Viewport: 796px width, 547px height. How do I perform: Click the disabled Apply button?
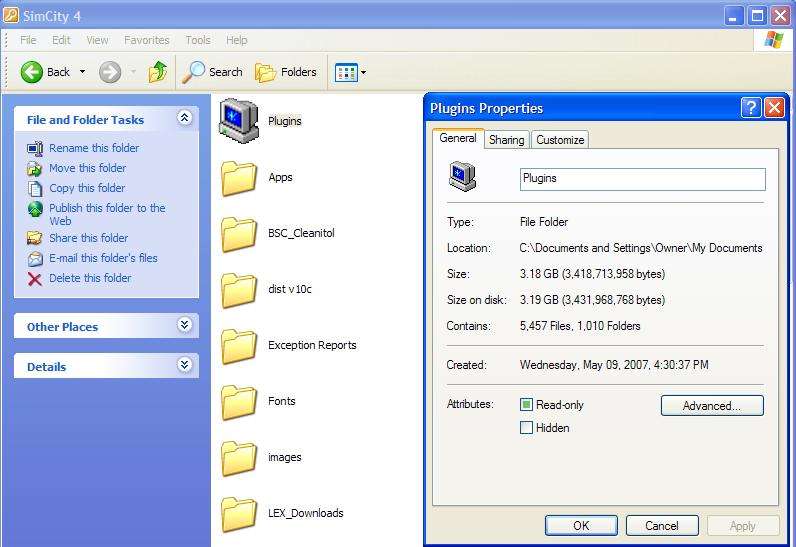tap(743, 526)
